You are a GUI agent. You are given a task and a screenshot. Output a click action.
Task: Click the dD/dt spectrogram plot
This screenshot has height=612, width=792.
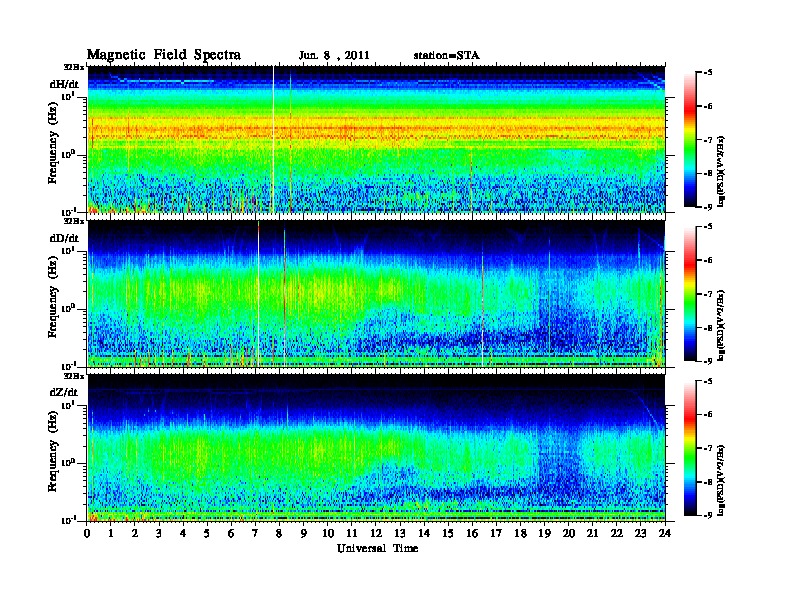click(x=376, y=293)
